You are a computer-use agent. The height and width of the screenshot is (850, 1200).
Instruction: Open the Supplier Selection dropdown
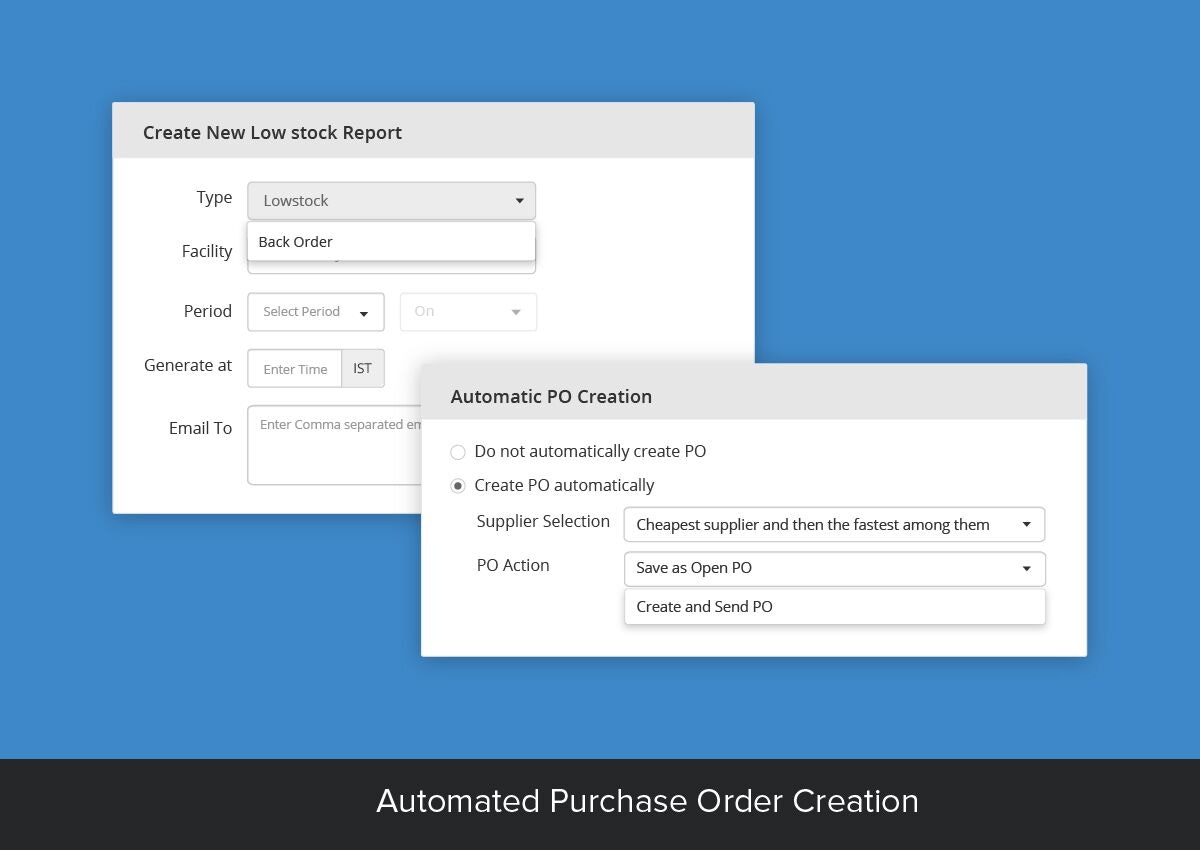834,525
